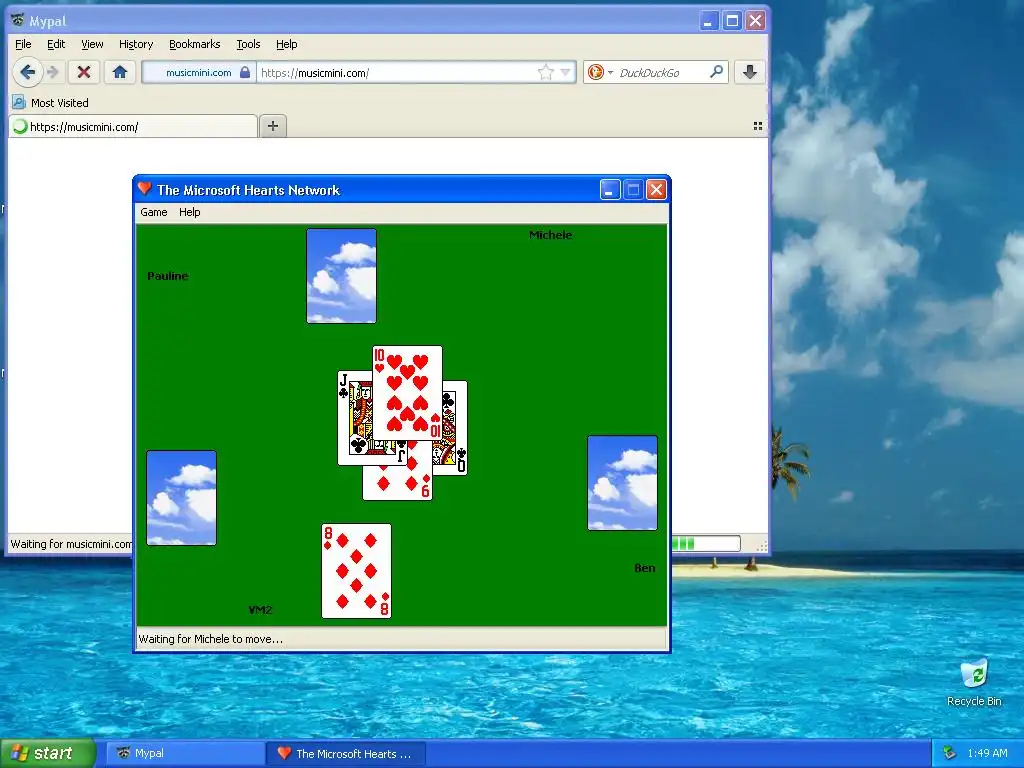Open the History menu in Mypal
Image resolution: width=1024 pixels, height=768 pixels.
(x=136, y=44)
